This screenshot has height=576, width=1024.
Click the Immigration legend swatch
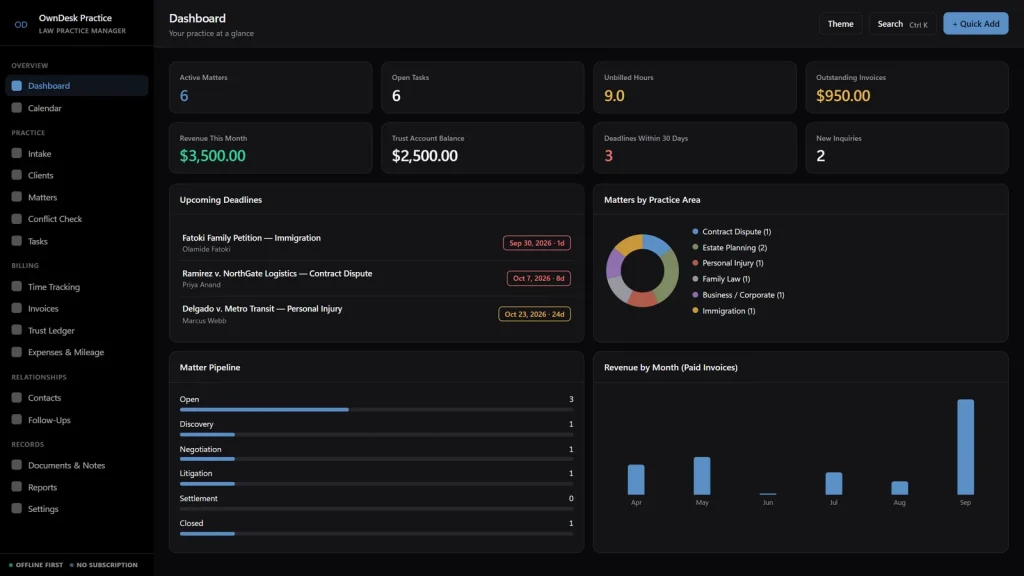pos(695,310)
